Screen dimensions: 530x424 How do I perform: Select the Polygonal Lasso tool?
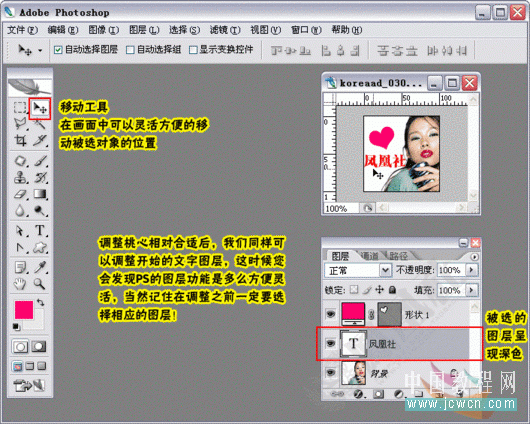20,124
